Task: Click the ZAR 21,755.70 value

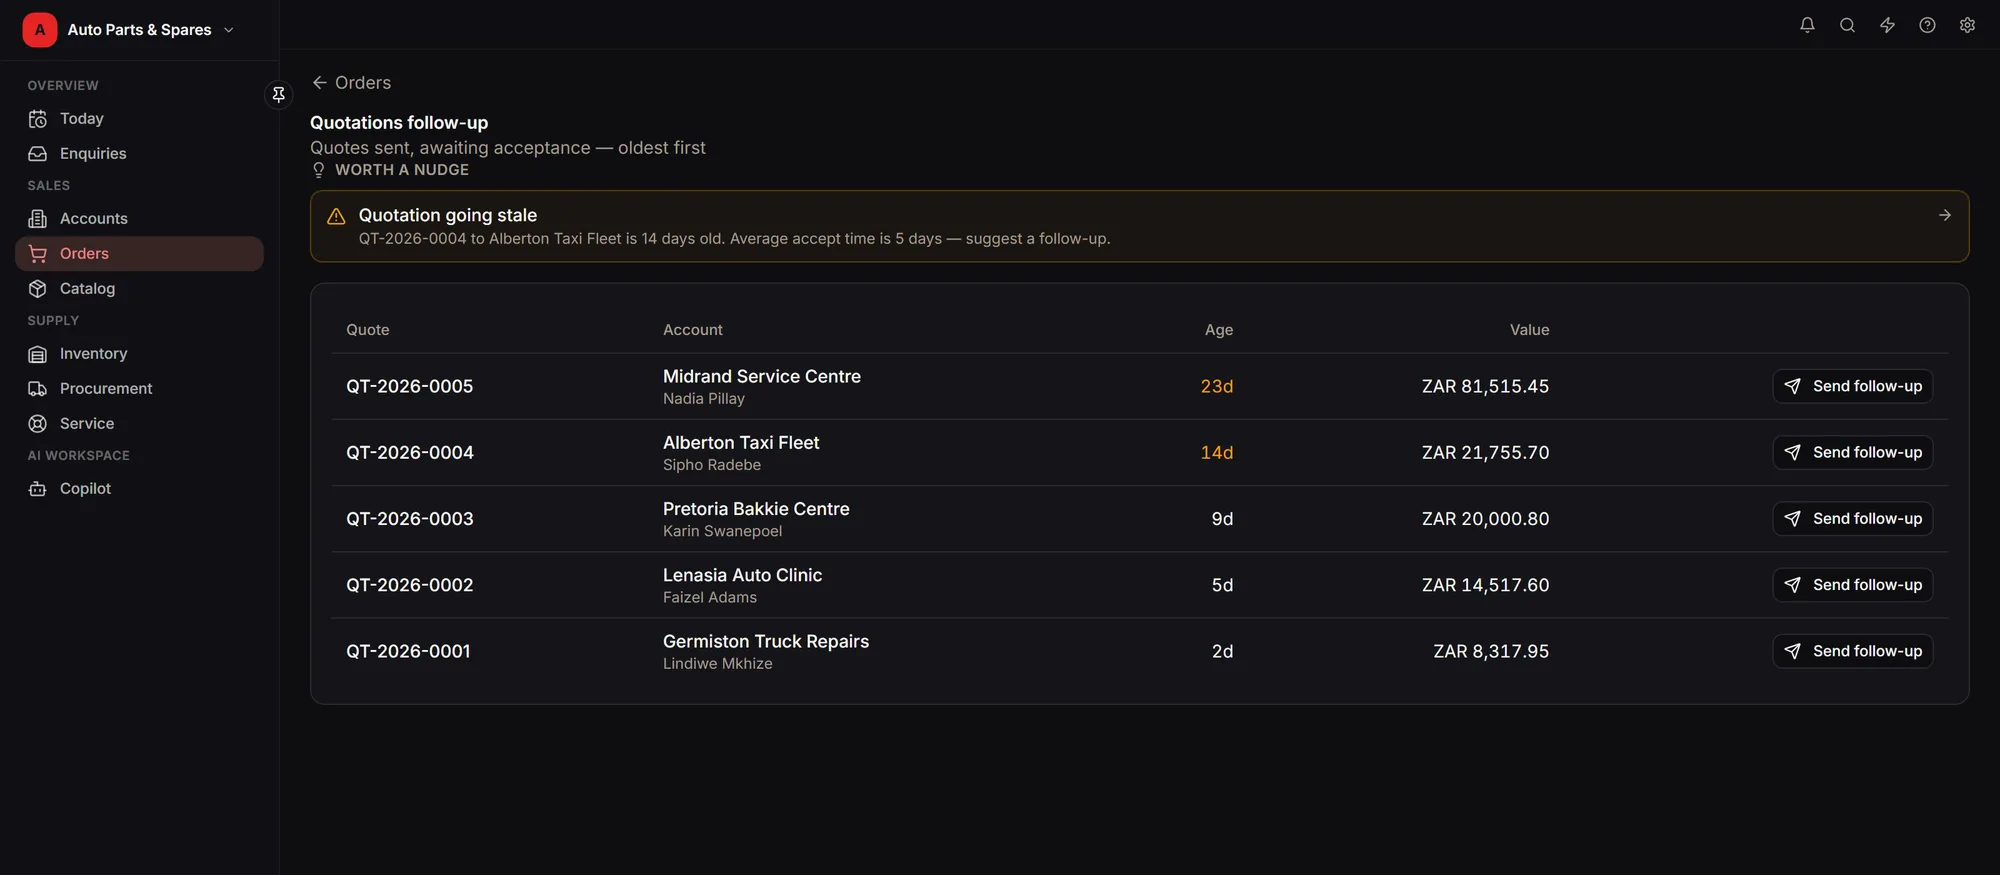Action: (x=1485, y=452)
